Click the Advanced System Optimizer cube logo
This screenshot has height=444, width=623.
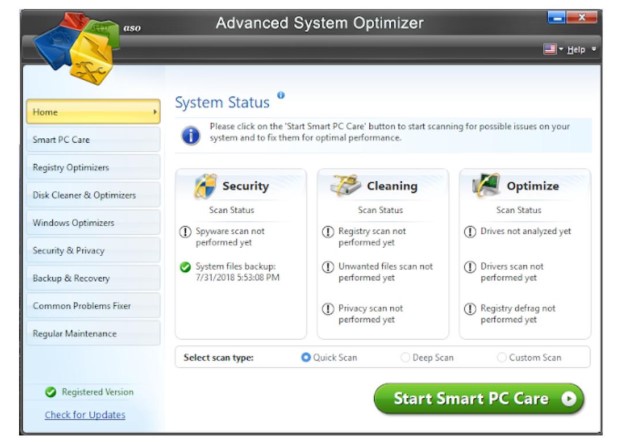point(76,48)
